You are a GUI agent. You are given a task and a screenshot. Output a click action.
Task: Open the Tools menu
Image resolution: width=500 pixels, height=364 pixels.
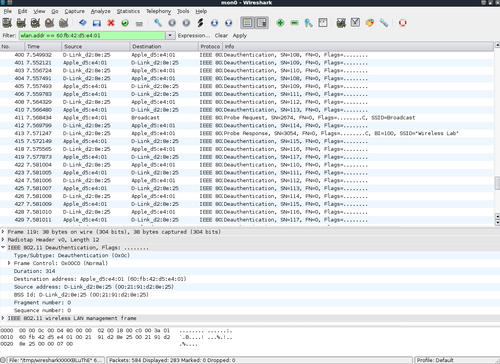pos(183,11)
